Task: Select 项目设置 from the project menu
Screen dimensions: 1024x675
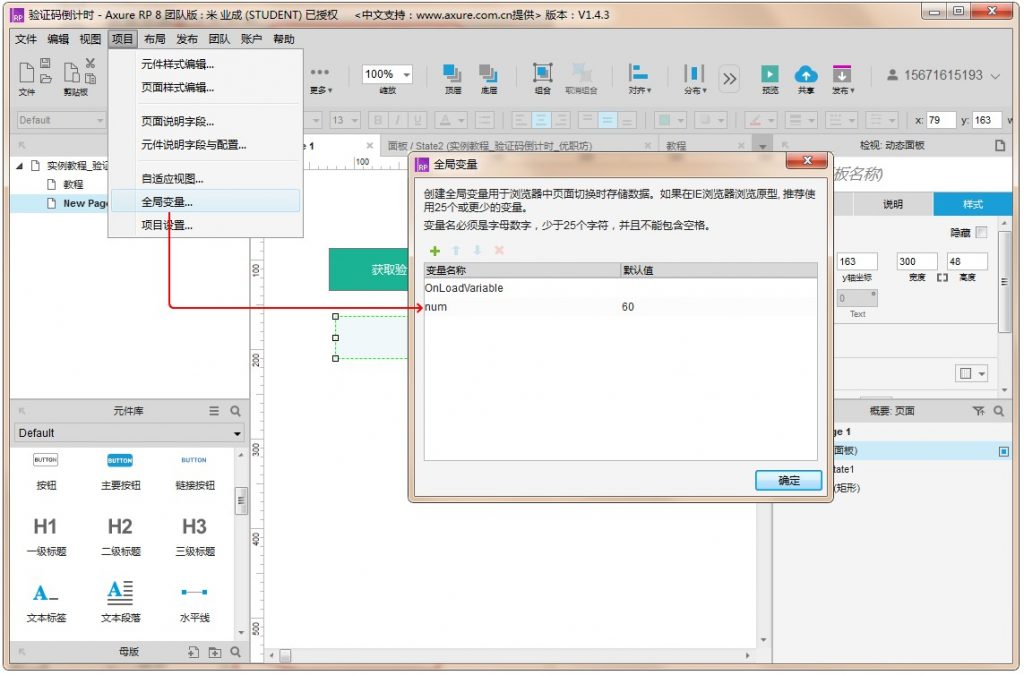Action: coord(167,225)
